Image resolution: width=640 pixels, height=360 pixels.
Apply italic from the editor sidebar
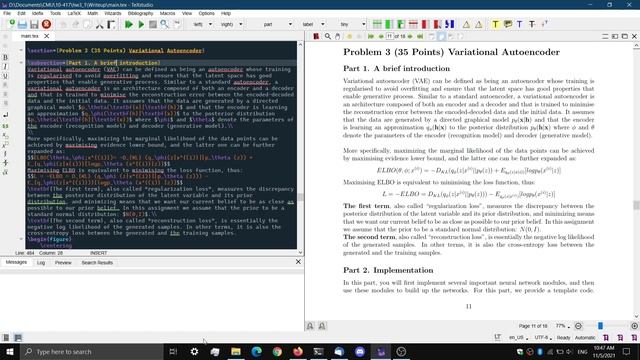pyautogui.click(x=5, y=67)
